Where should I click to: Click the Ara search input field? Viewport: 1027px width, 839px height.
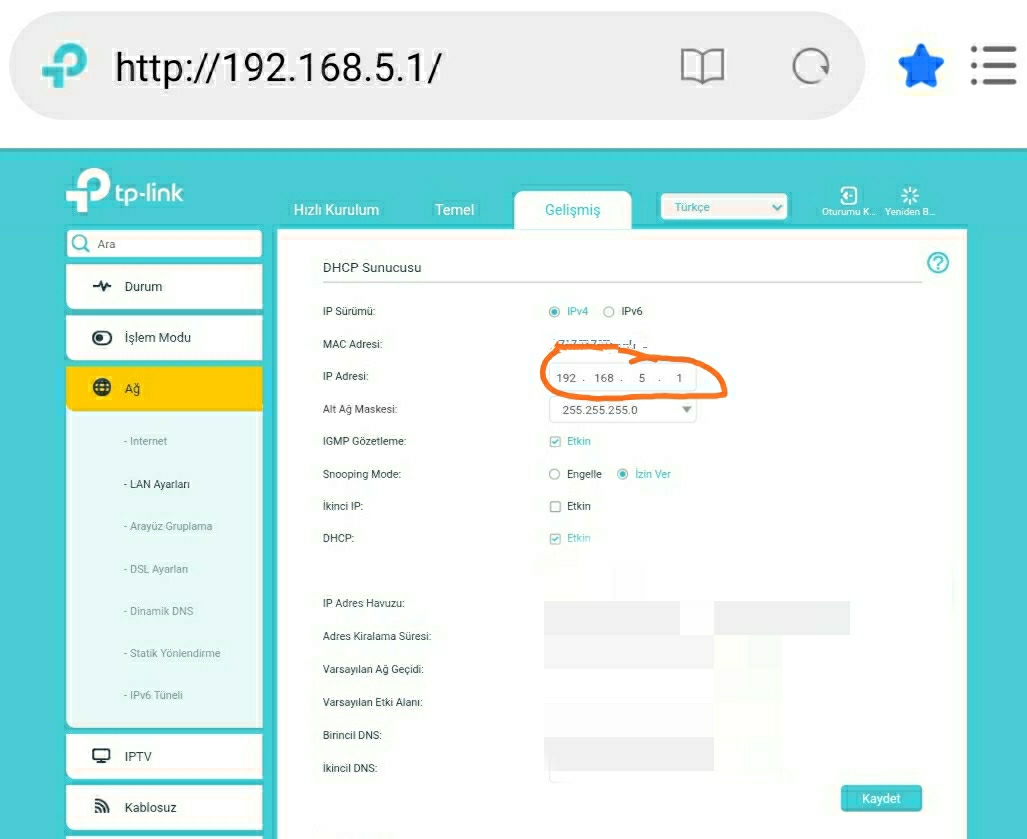164,244
